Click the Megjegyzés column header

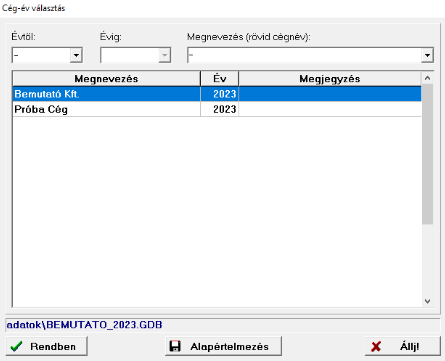tap(330, 79)
